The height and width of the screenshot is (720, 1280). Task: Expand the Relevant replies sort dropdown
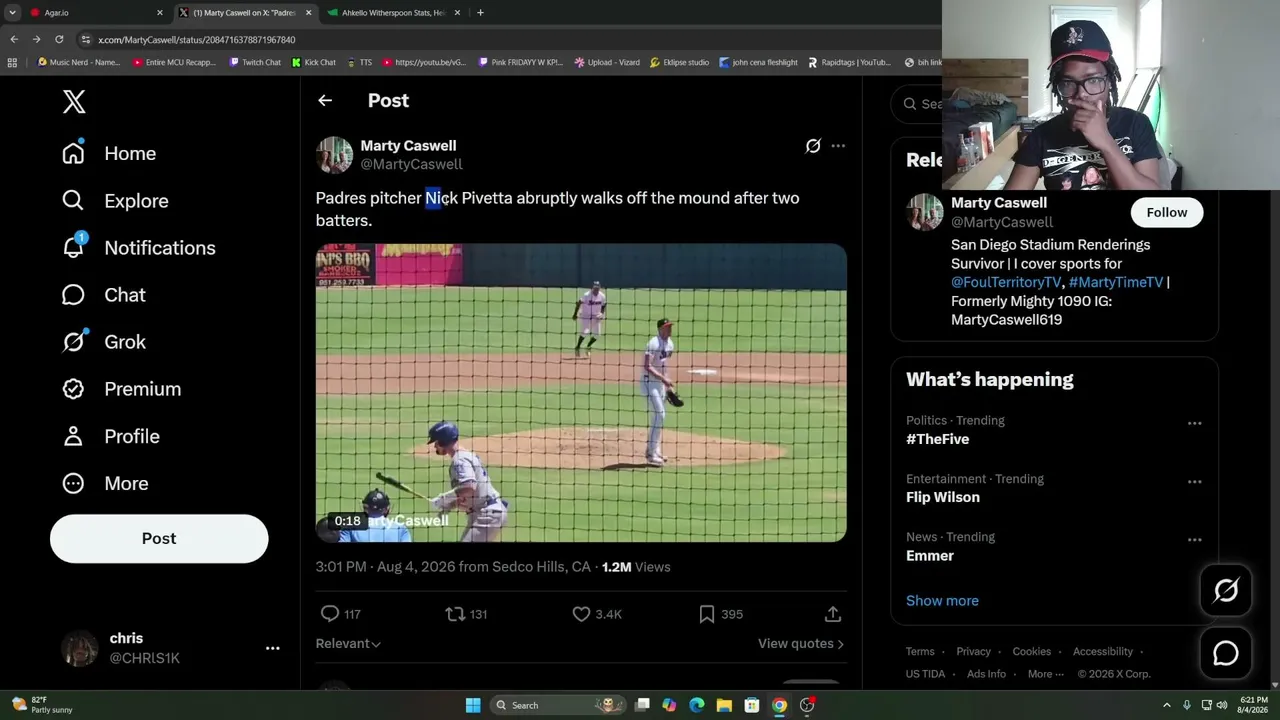348,643
